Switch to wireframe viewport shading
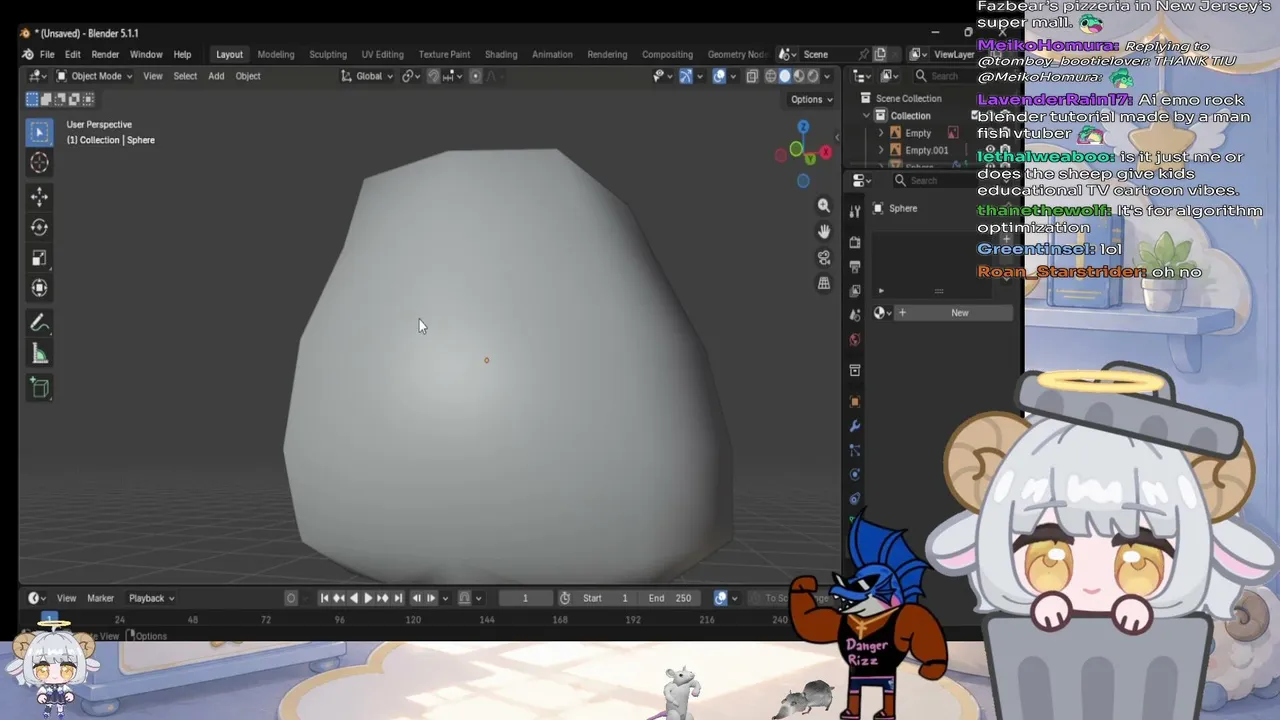Viewport: 1280px width, 720px height. (x=771, y=76)
